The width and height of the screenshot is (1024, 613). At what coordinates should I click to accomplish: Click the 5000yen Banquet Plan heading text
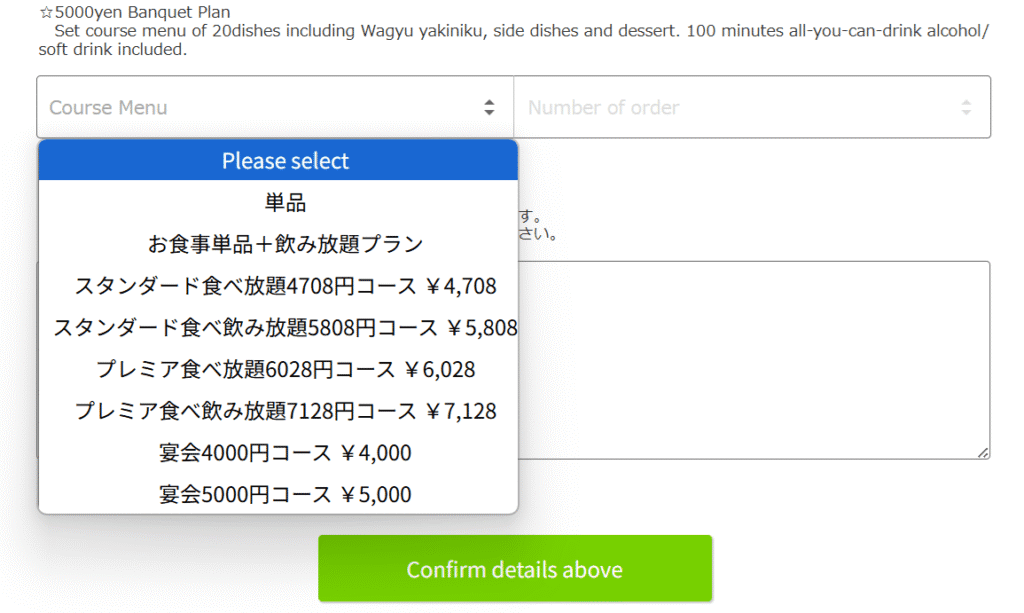[x=142, y=12]
